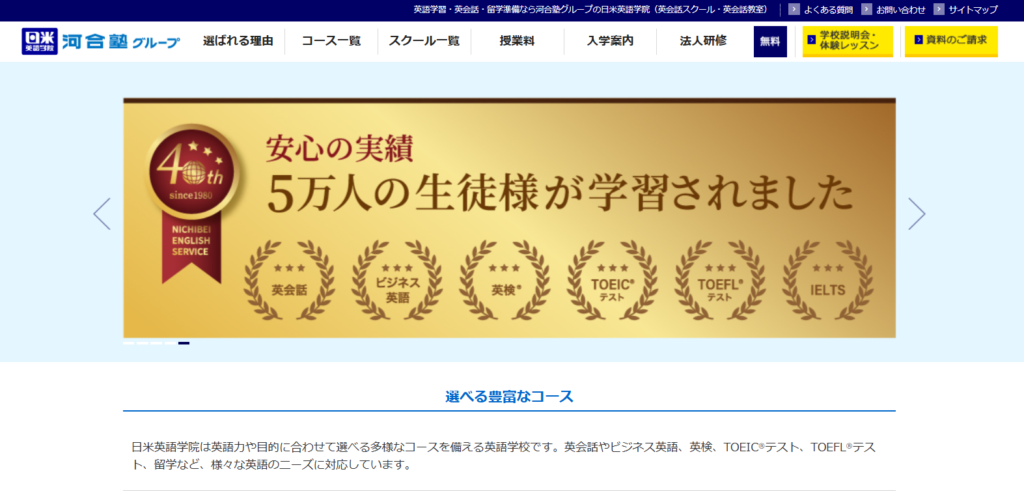The height and width of the screenshot is (491, 1024).
Task: Click the 40th anniversary medal badge
Action: pos(191,172)
